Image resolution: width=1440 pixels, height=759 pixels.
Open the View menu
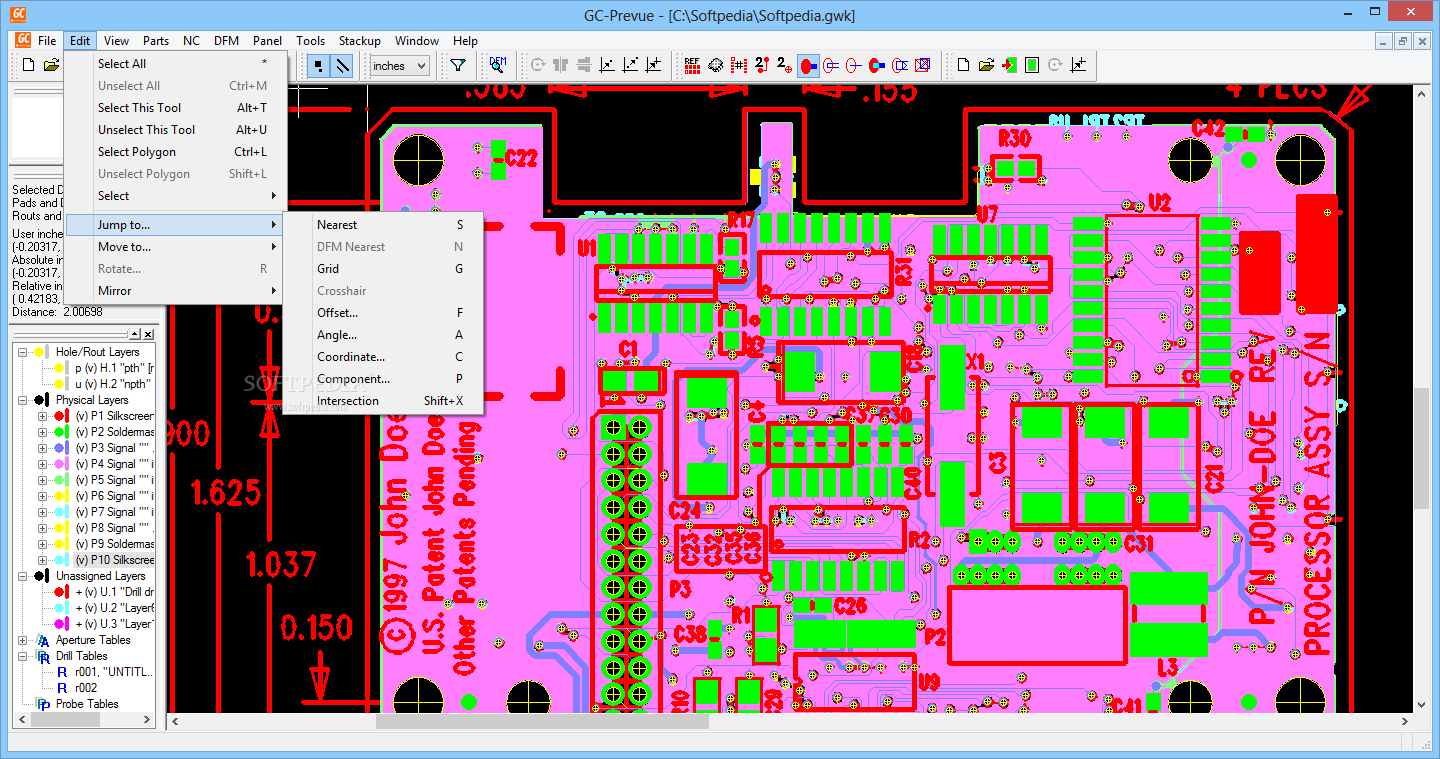(x=116, y=41)
